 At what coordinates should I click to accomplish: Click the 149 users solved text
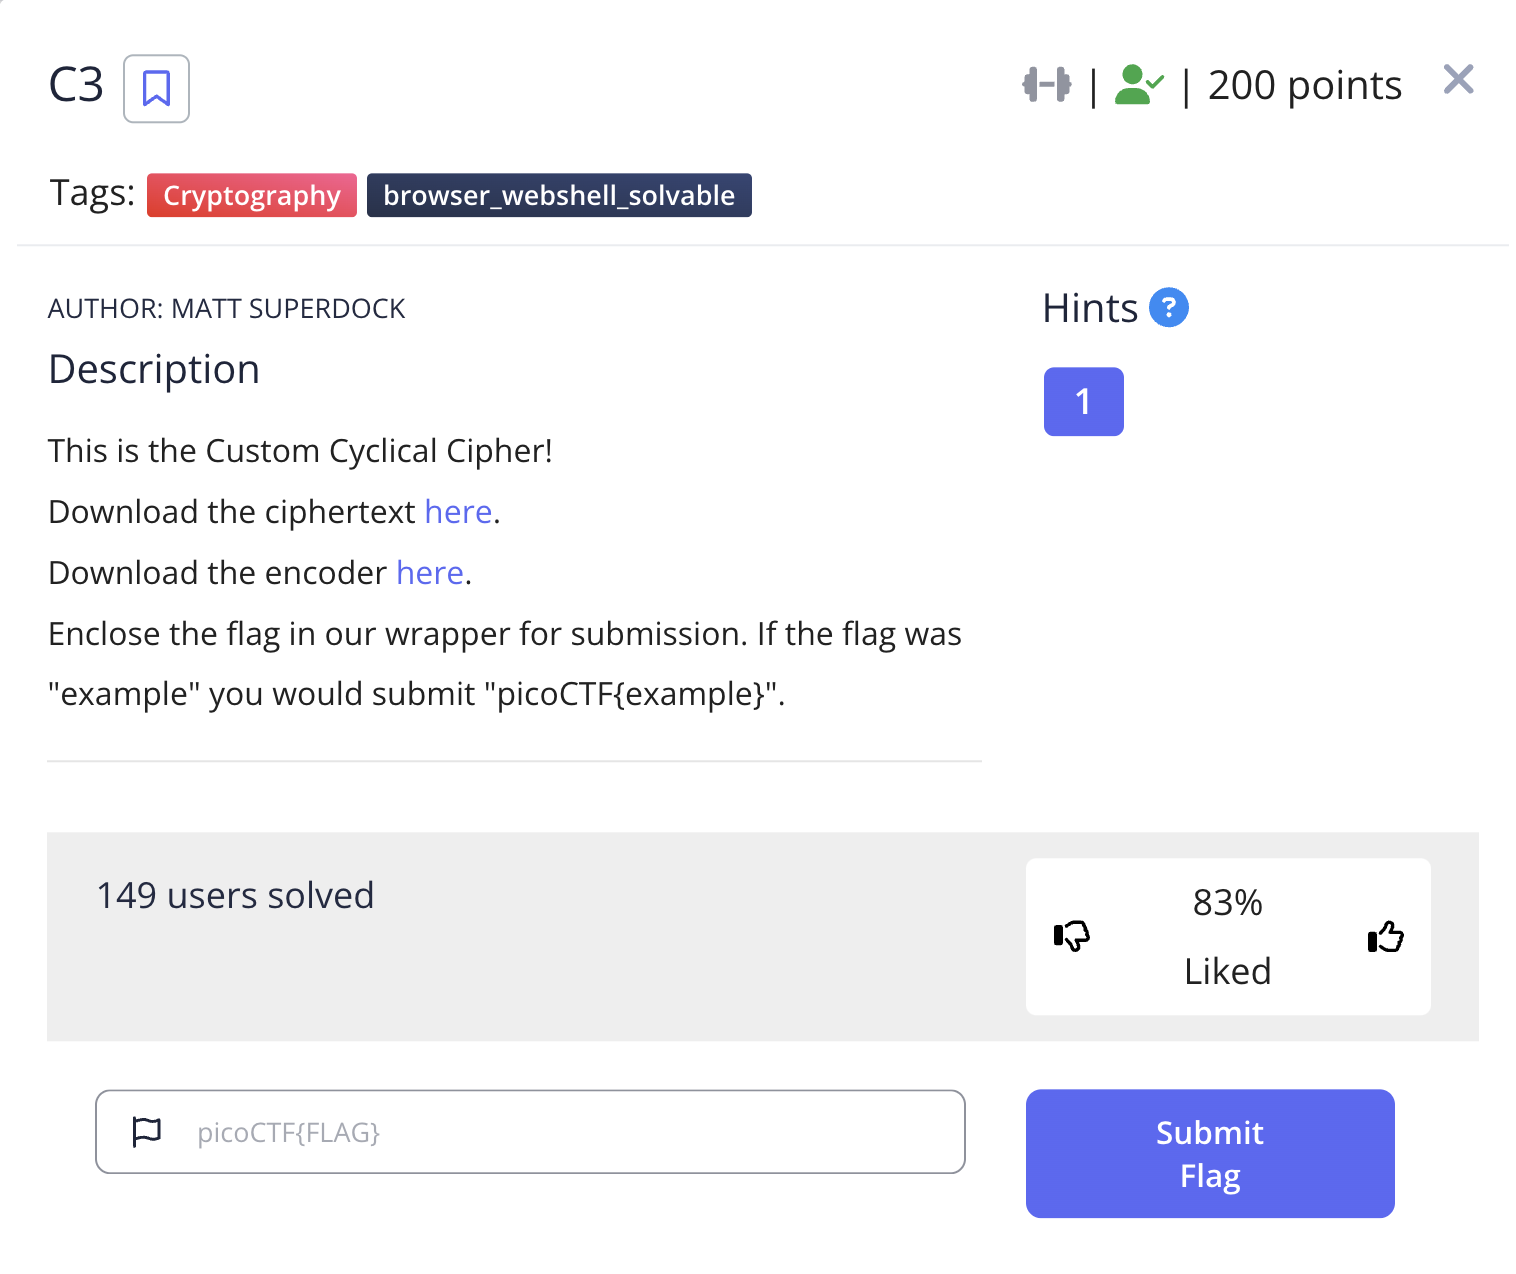235,895
